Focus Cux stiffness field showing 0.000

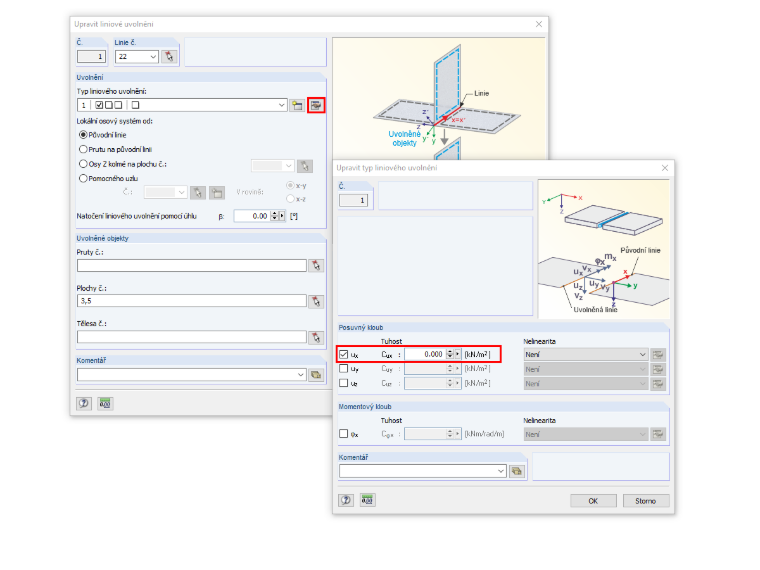click(425, 355)
